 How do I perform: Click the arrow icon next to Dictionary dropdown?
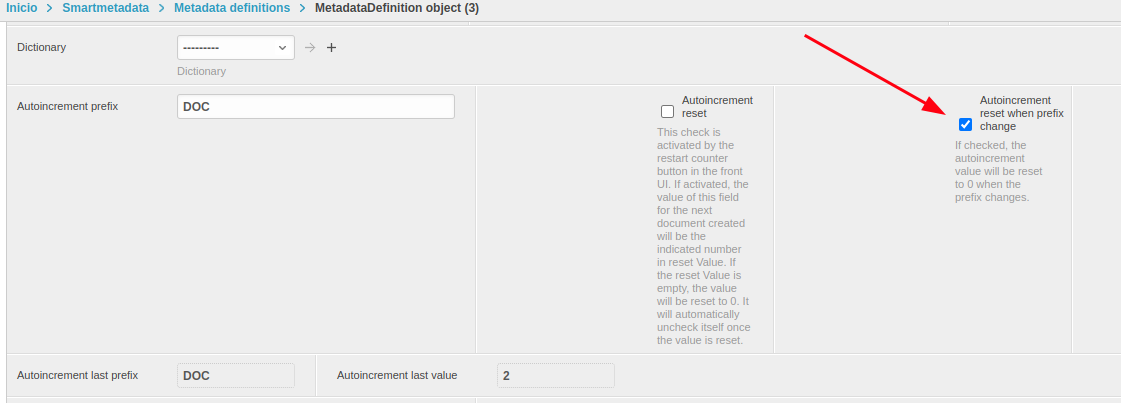pyautogui.click(x=310, y=47)
